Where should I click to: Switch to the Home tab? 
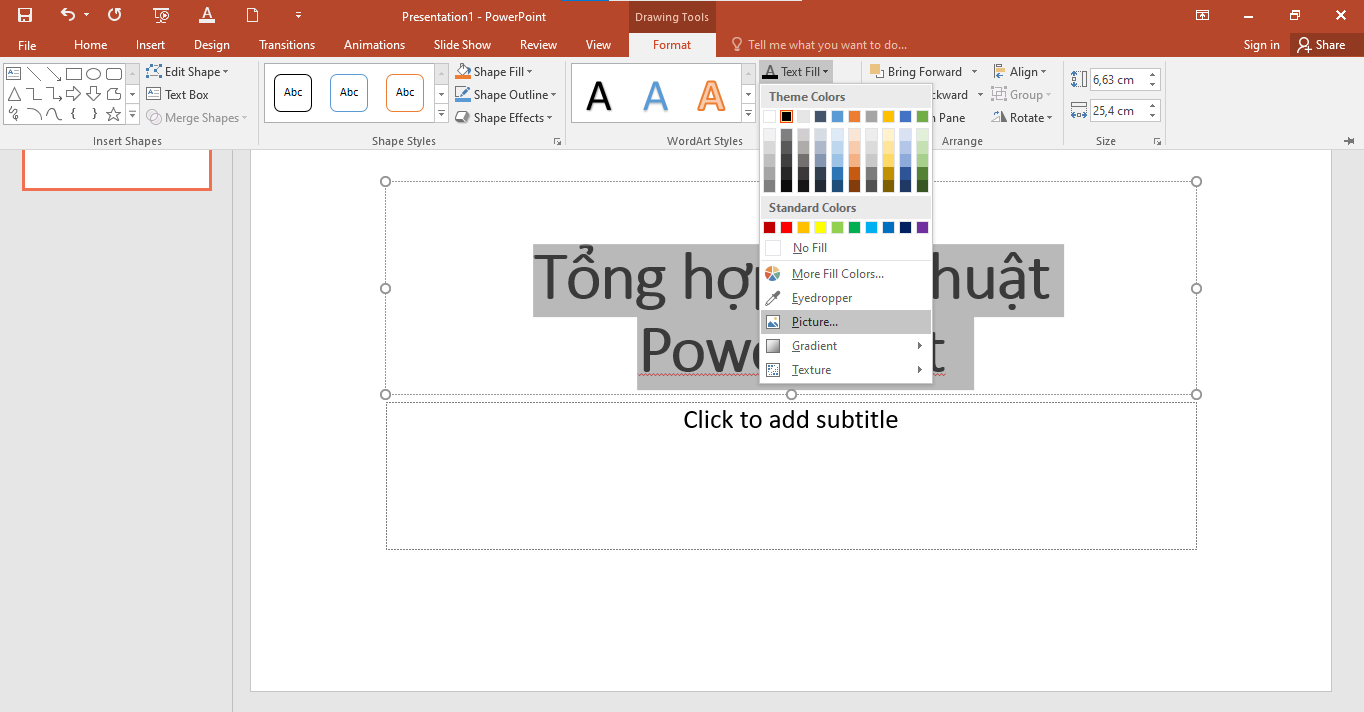[91, 45]
